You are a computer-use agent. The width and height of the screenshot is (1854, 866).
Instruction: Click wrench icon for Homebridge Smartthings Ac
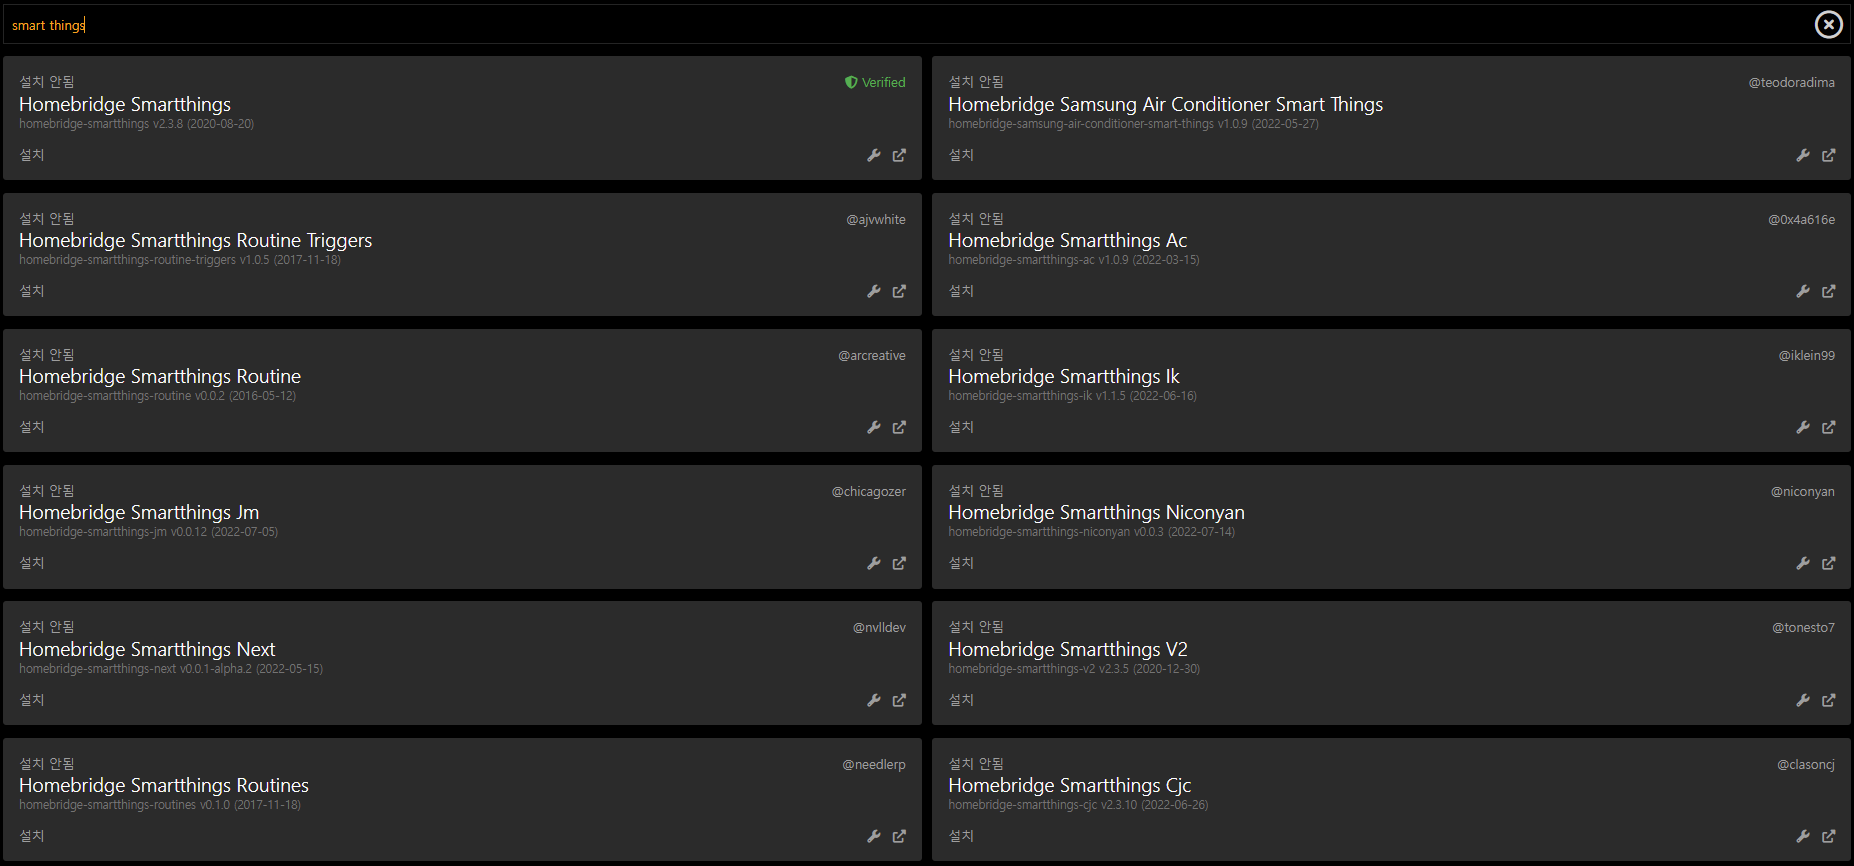1803,291
